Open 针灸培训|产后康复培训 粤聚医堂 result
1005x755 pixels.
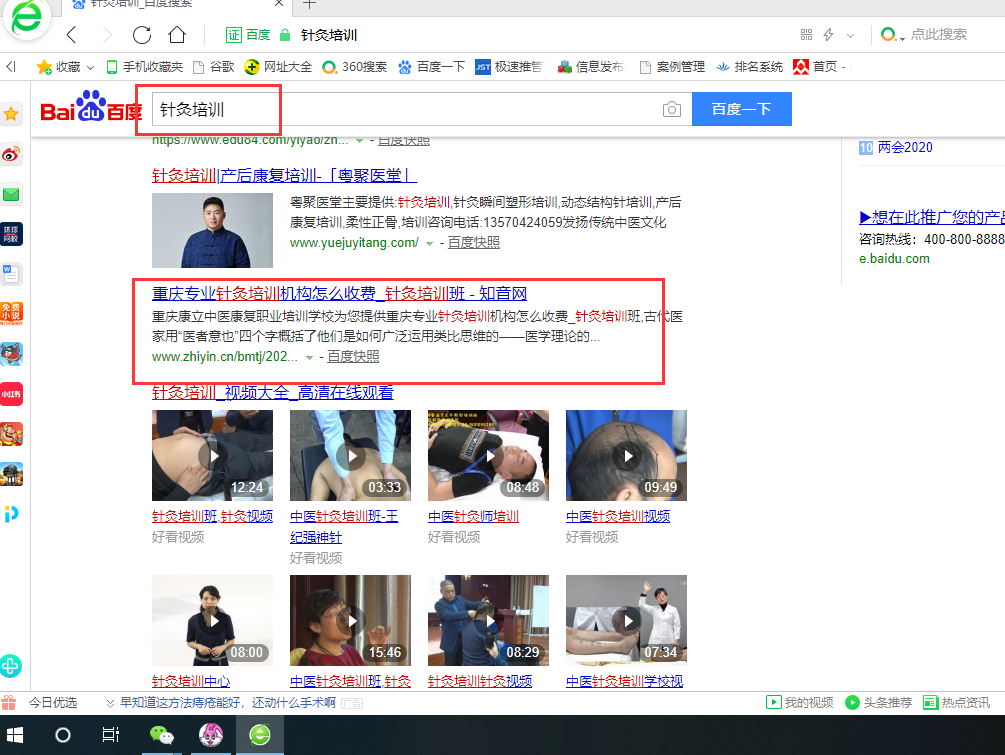click(284, 175)
